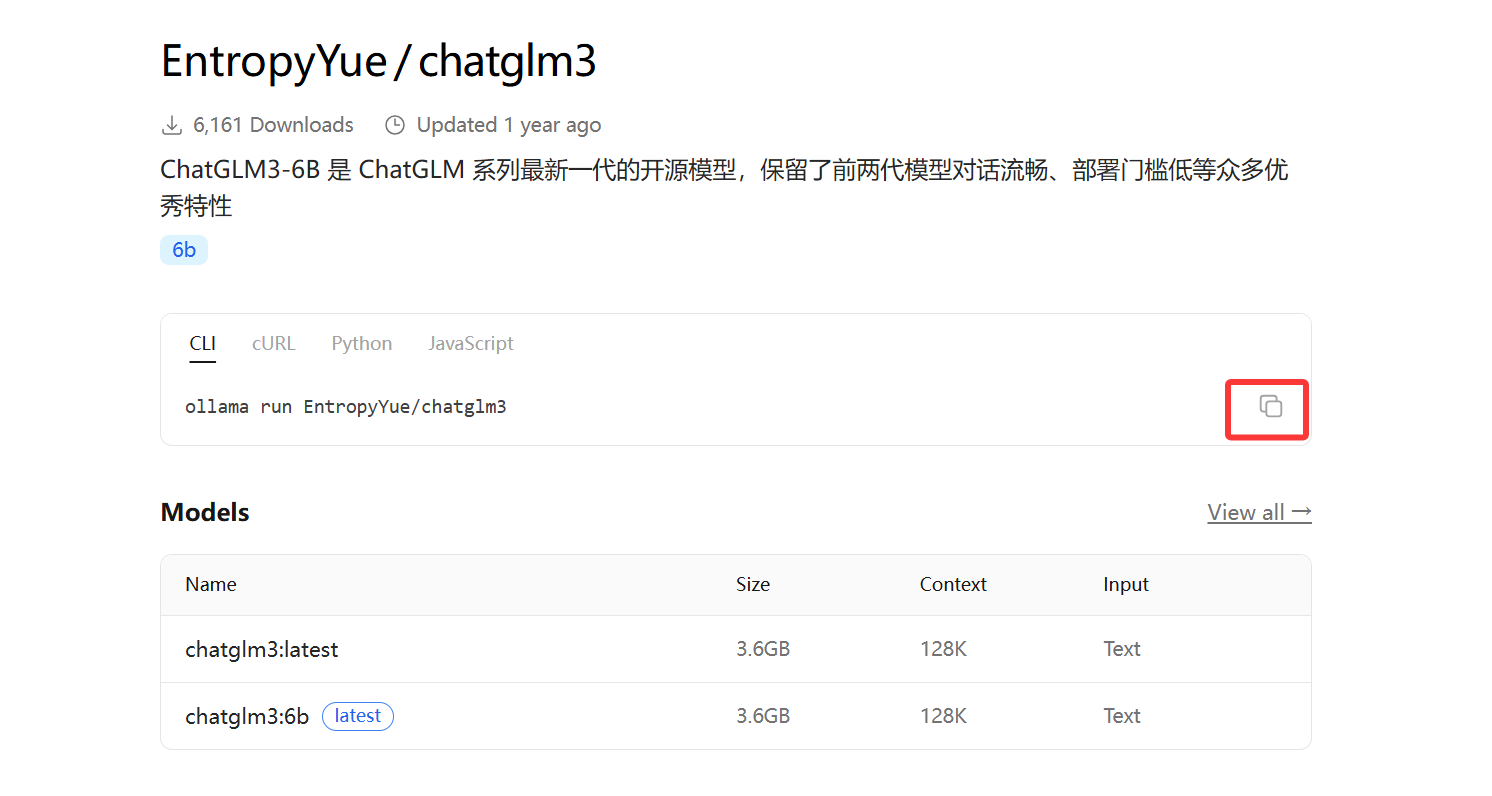Click the Text input in chatglm3:latest row
1492x796 pixels.
pos(1122,649)
